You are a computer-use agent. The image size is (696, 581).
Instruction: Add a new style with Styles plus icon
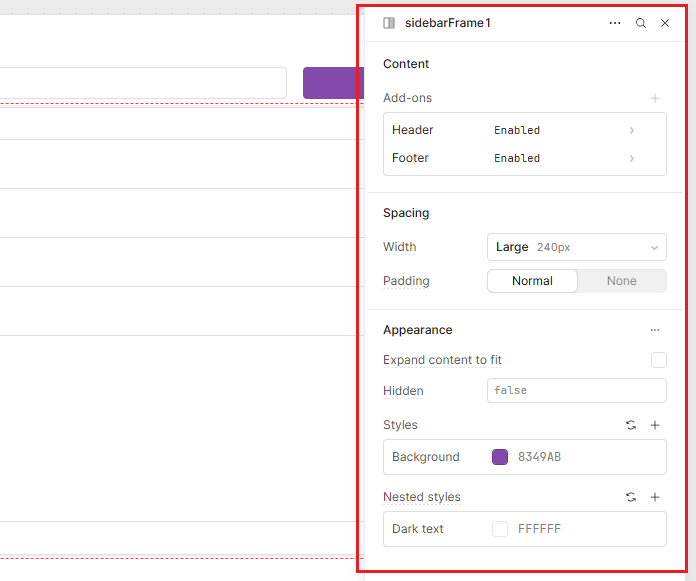(x=655, y=425)
